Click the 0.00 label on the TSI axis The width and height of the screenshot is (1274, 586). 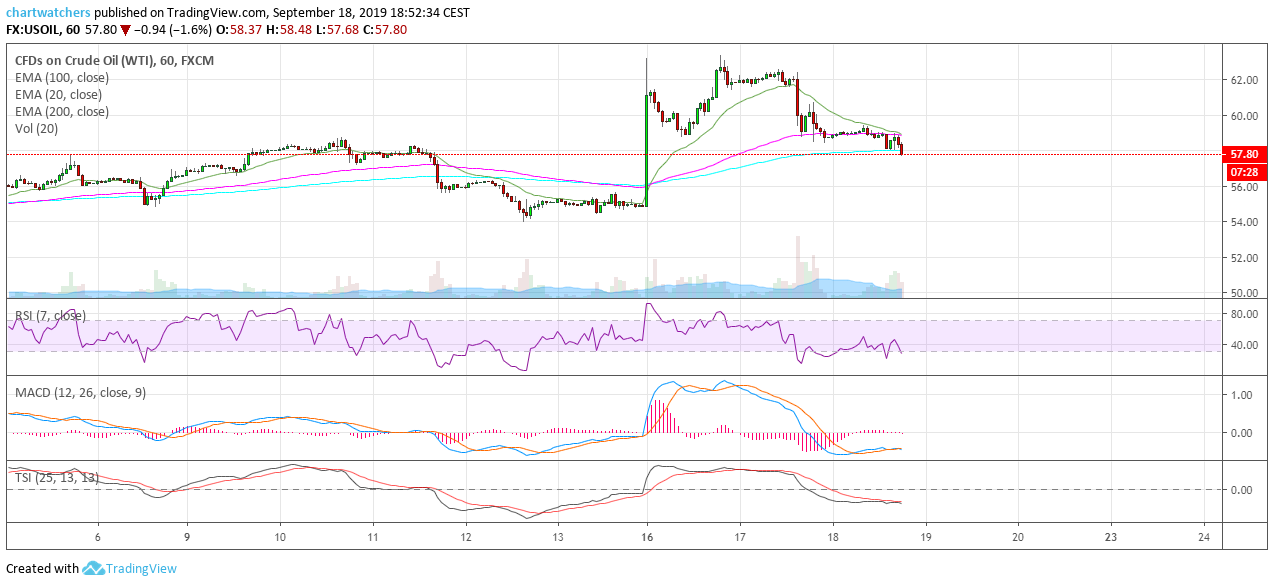point(1243,490)
